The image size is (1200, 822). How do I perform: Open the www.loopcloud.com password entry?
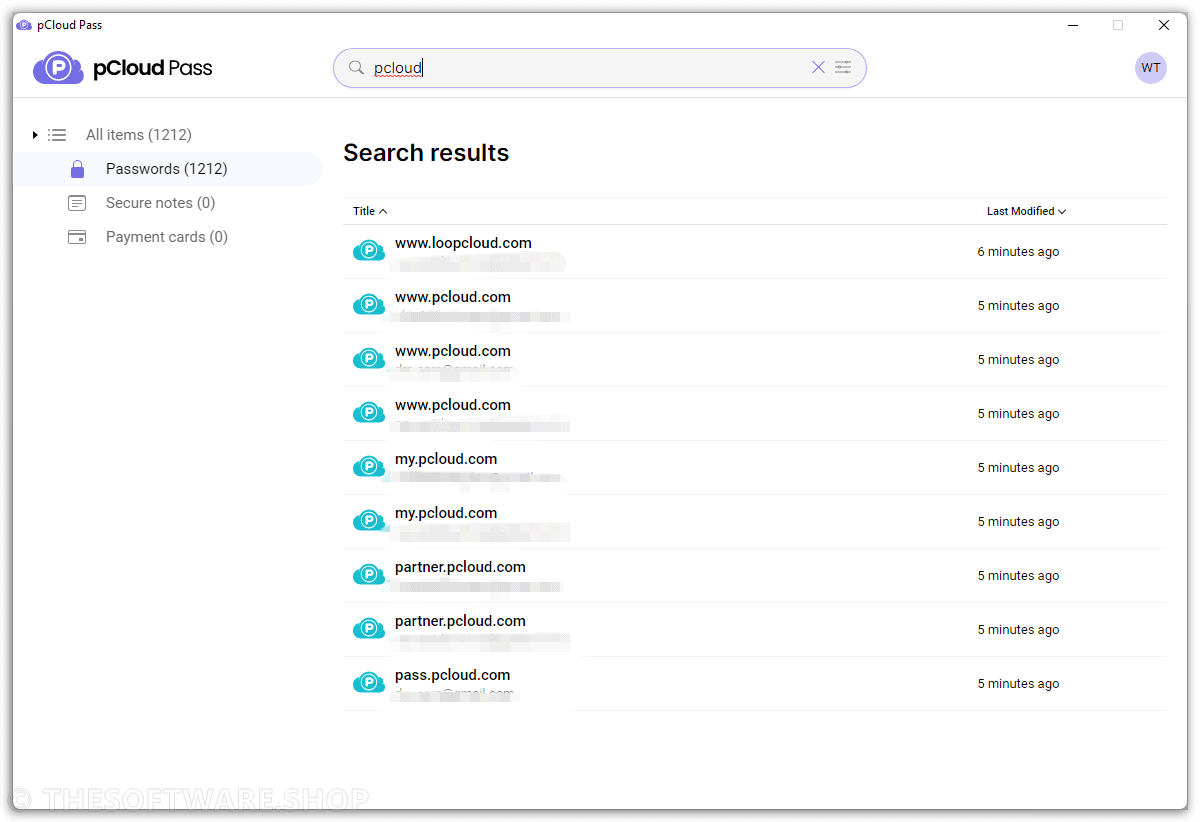click(x=755, y=252)
